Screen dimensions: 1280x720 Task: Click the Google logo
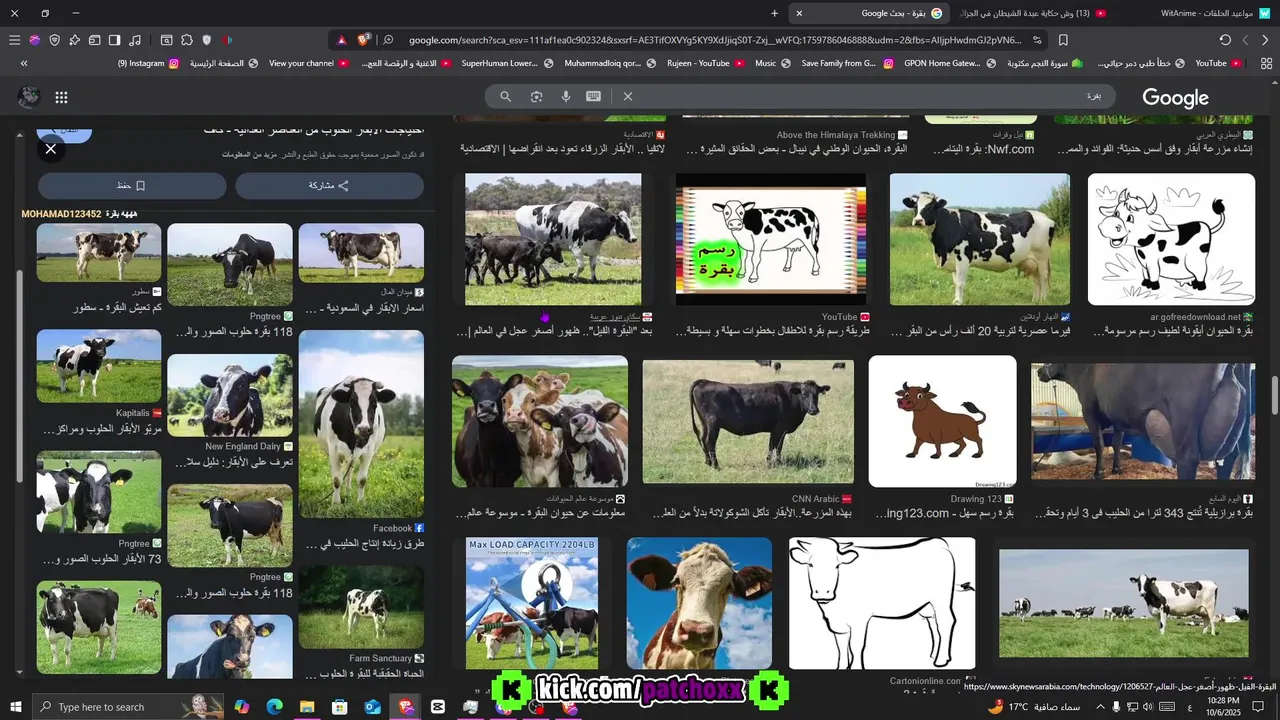1175,97
